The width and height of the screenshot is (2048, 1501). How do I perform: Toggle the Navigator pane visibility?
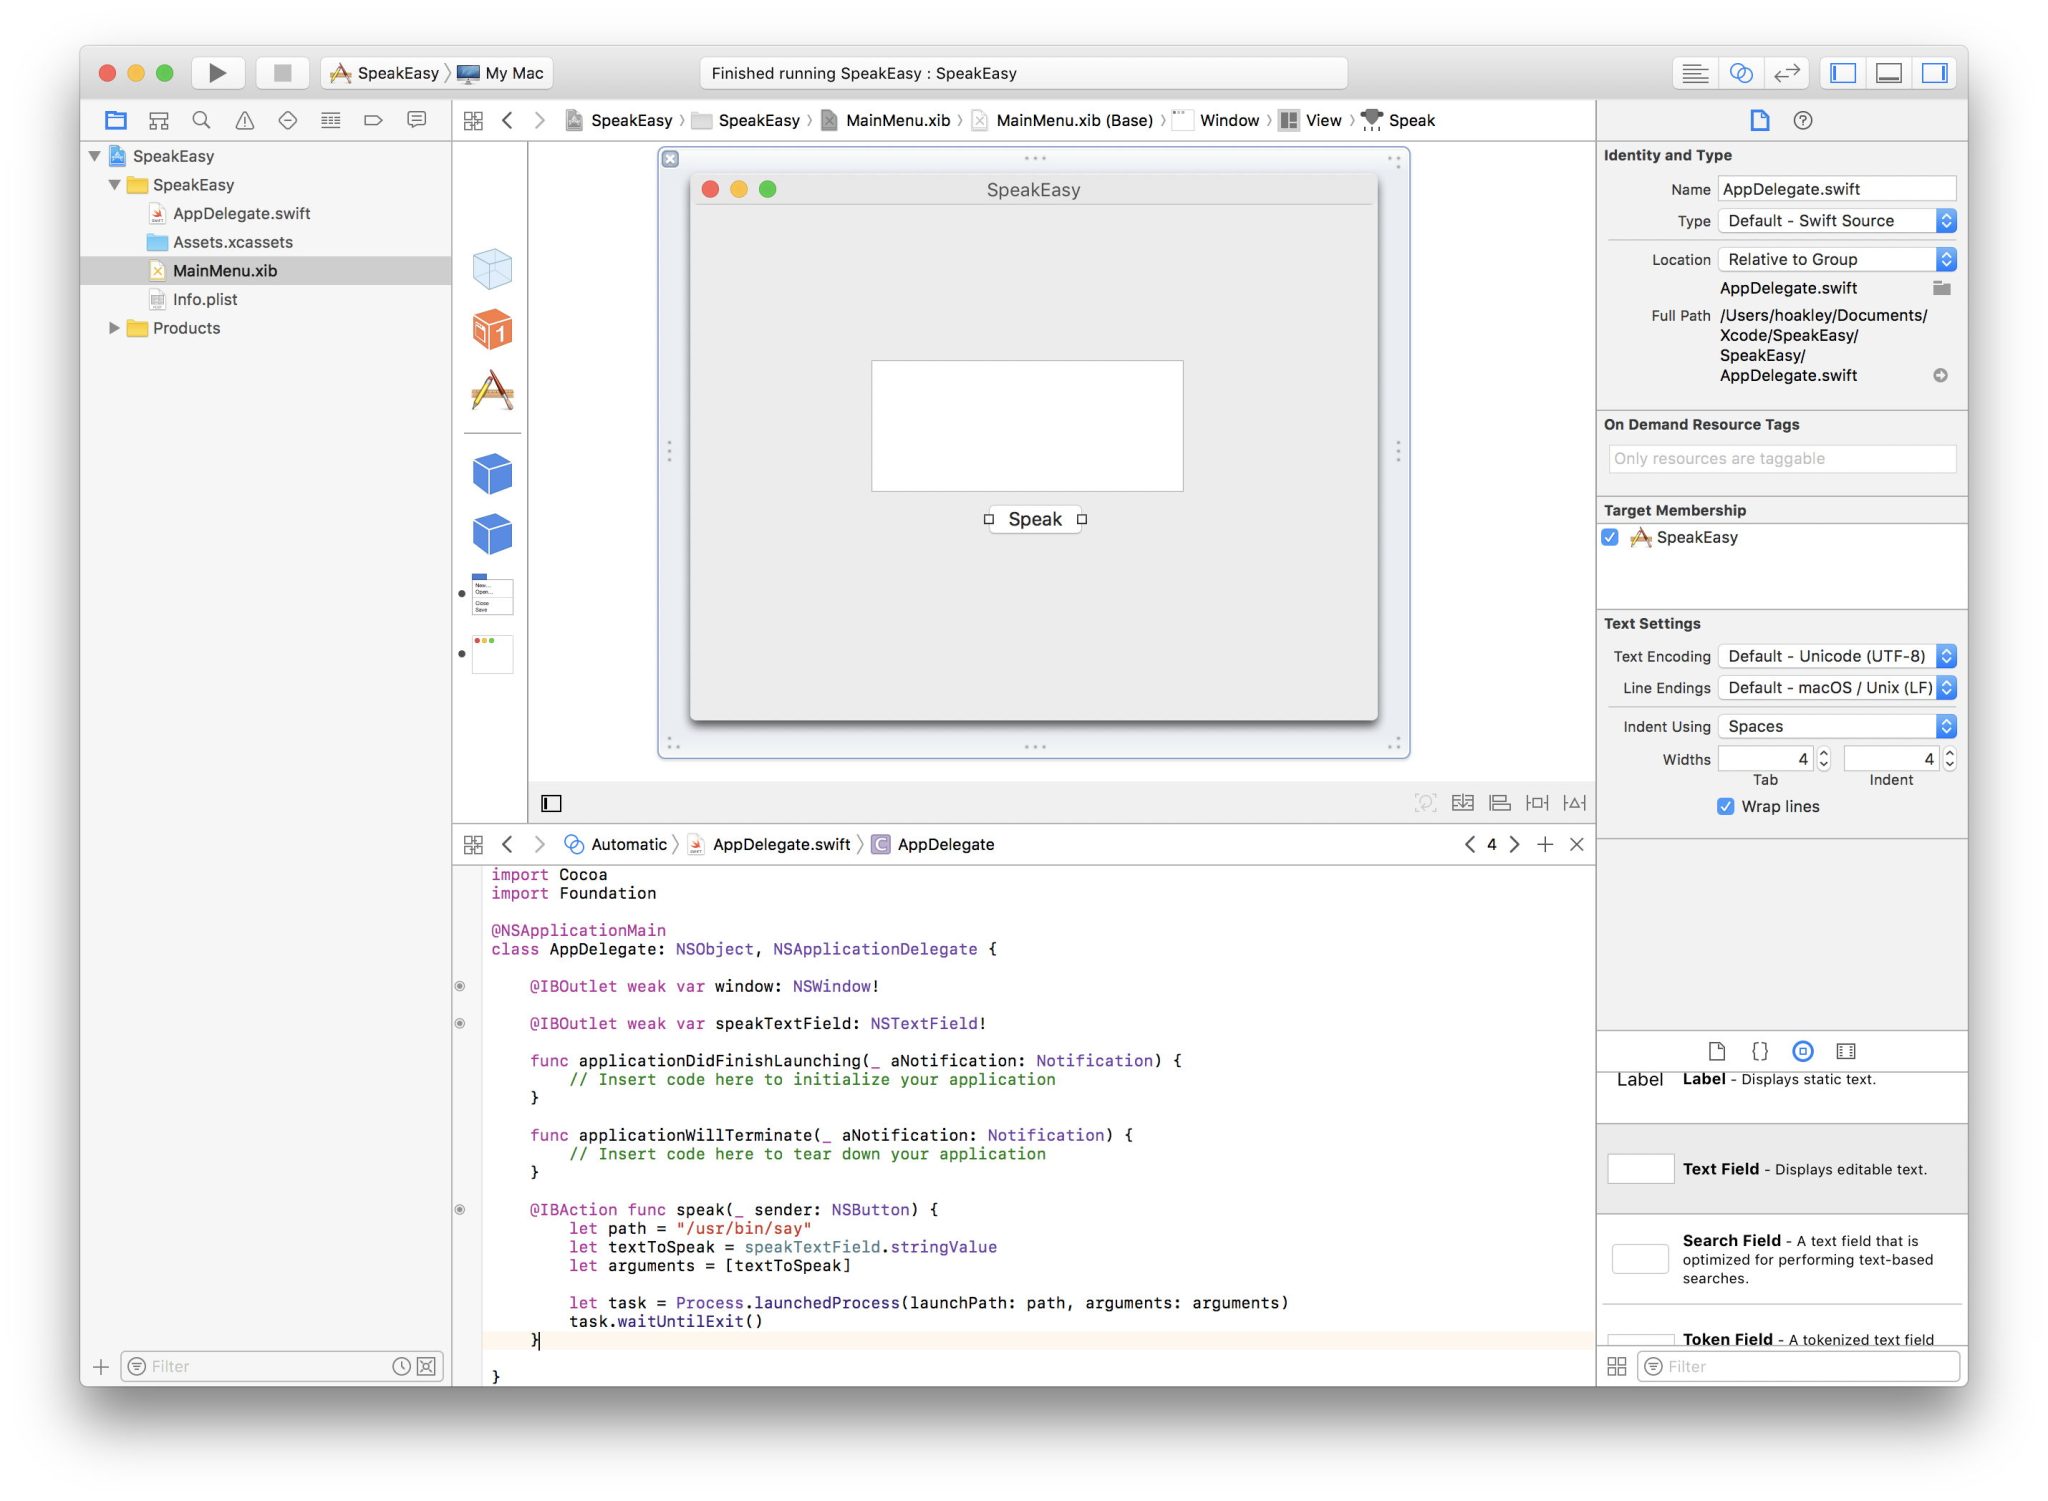tap(1843, 73)
